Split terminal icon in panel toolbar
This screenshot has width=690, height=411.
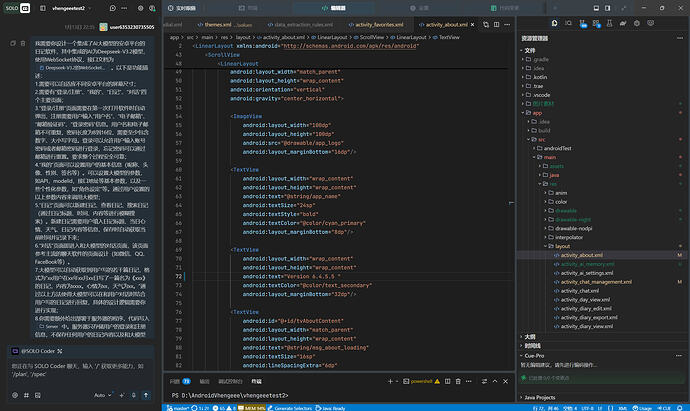point(448,382)
